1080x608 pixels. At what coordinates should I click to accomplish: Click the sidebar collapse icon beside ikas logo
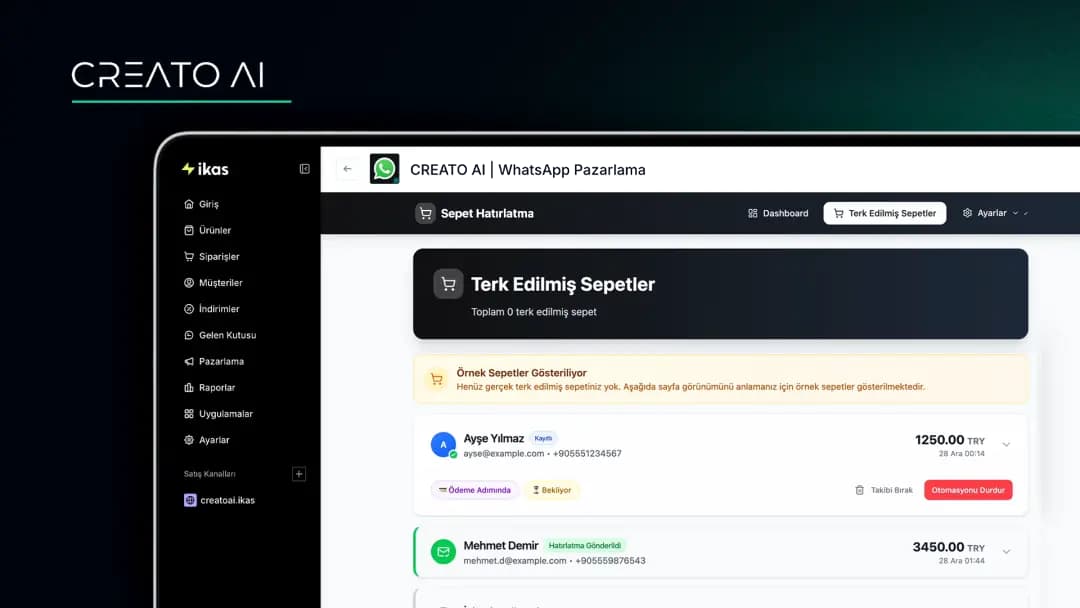(305, 169)
